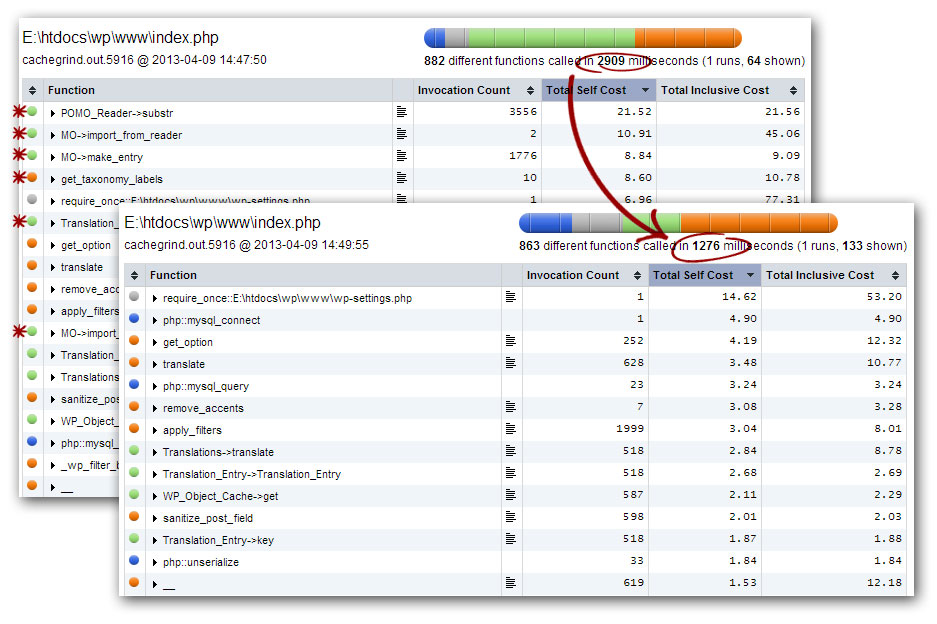
Task: Sort by the Invocation Count column header
Action: (572, 275)
